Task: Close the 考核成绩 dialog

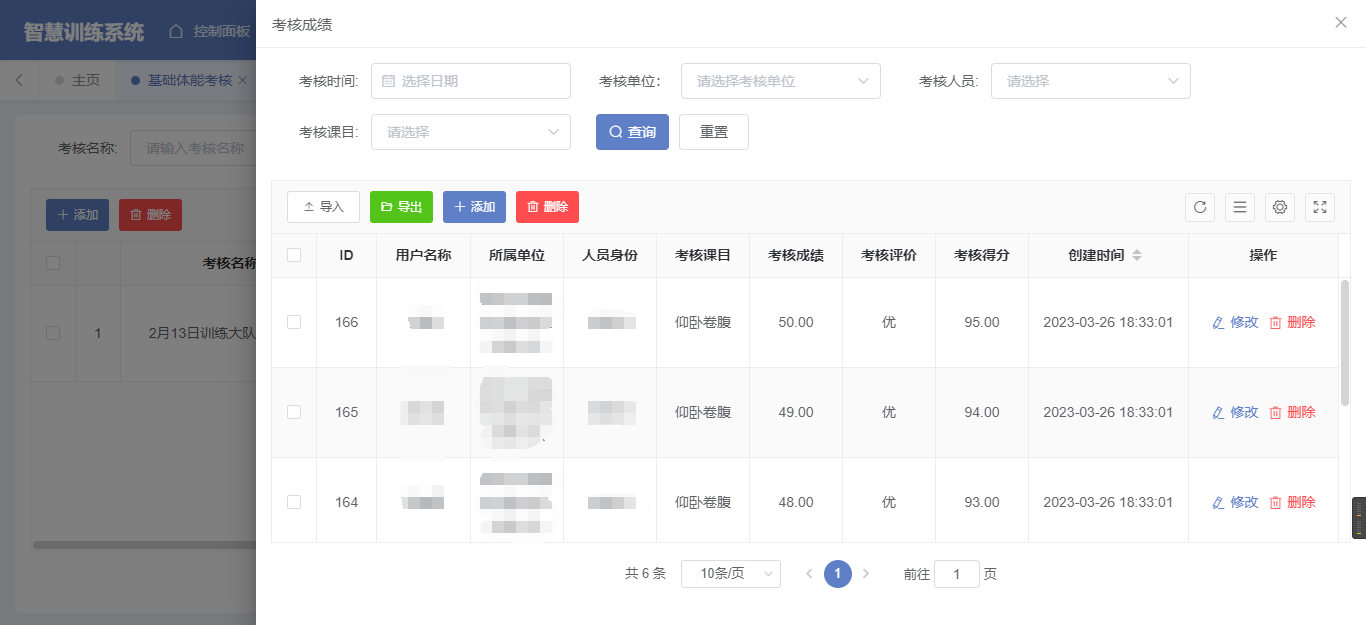Action: tap(1341, 22)
